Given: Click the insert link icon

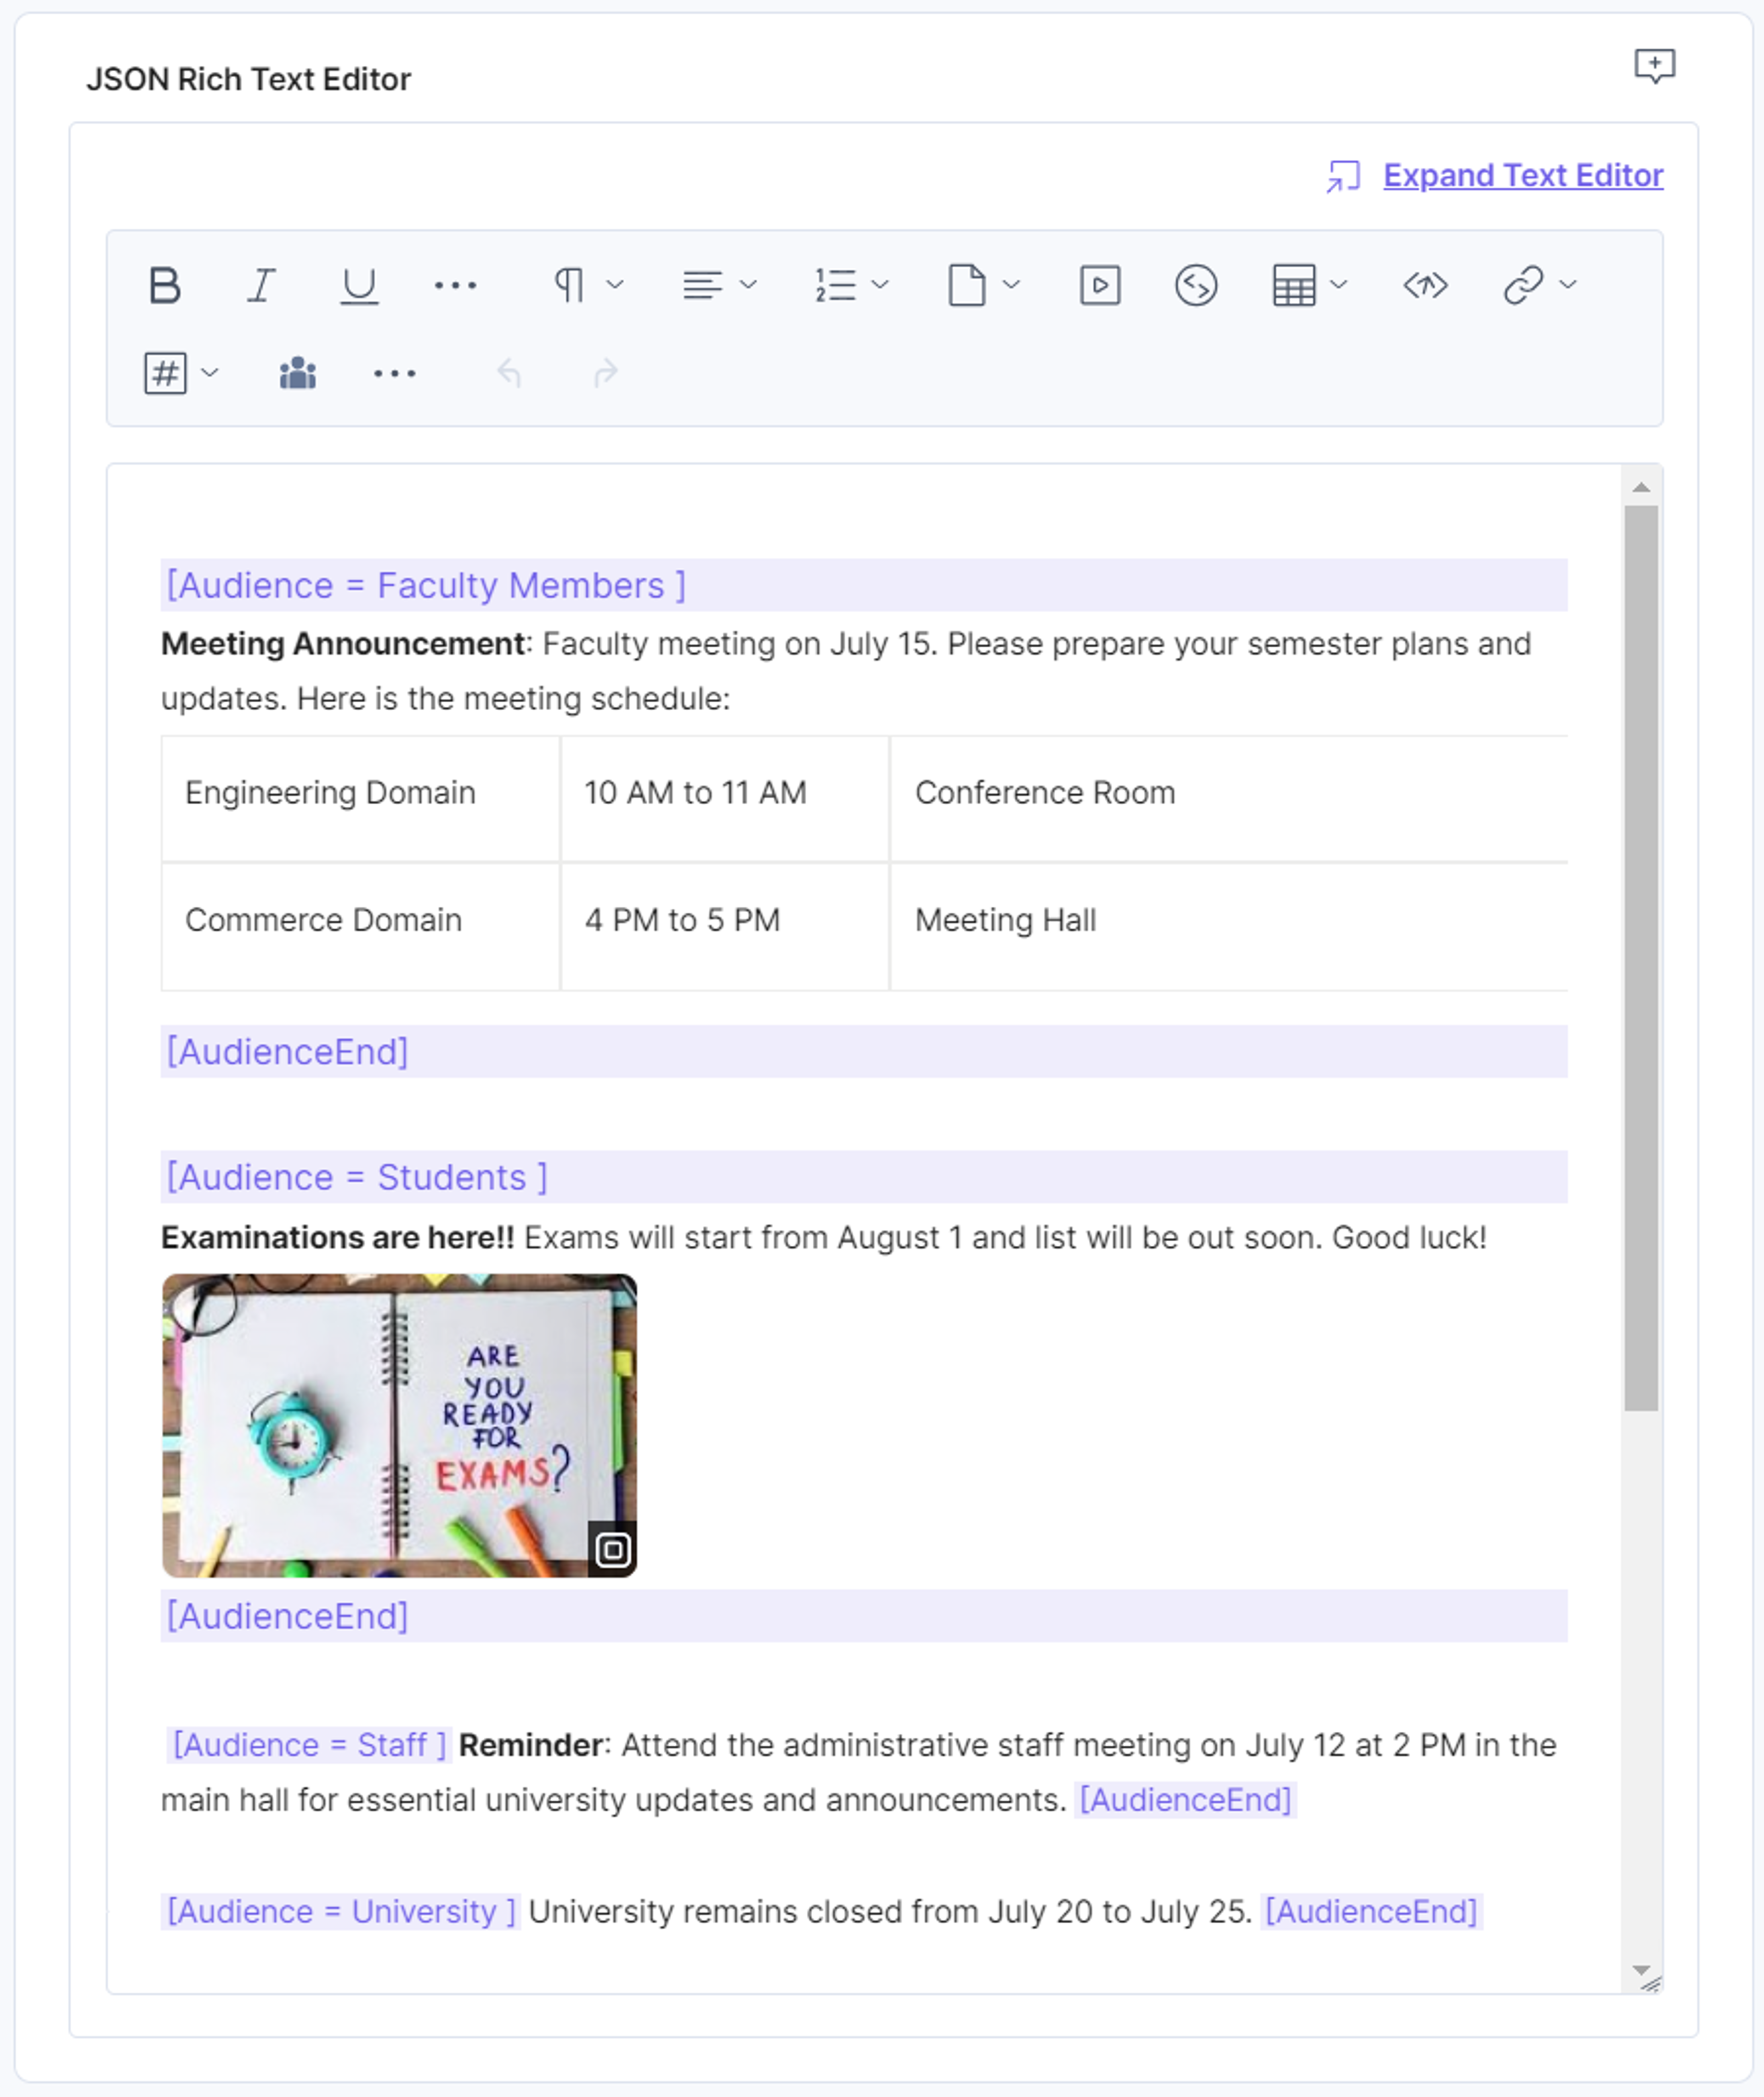Looking at the screenshot, I should pyautogui.click(x=1523, y=285).
